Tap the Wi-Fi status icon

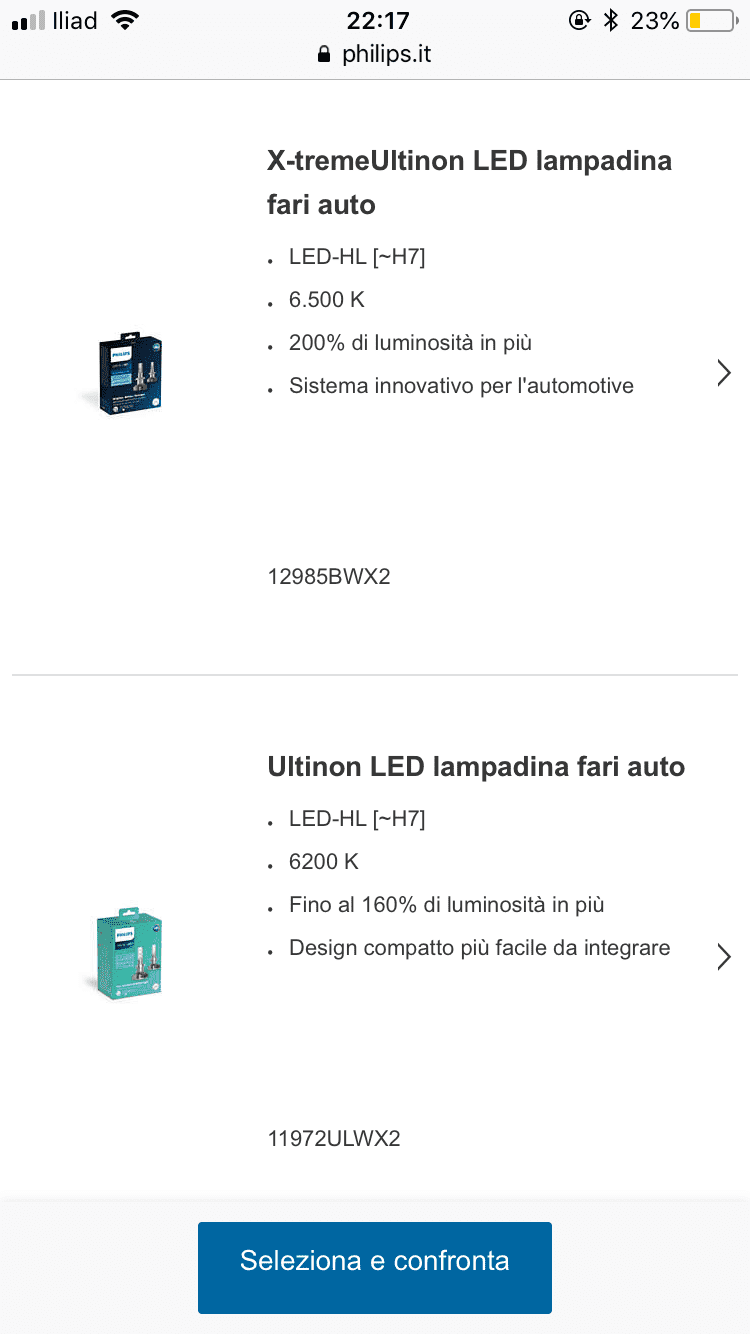(x=125, y=20)
